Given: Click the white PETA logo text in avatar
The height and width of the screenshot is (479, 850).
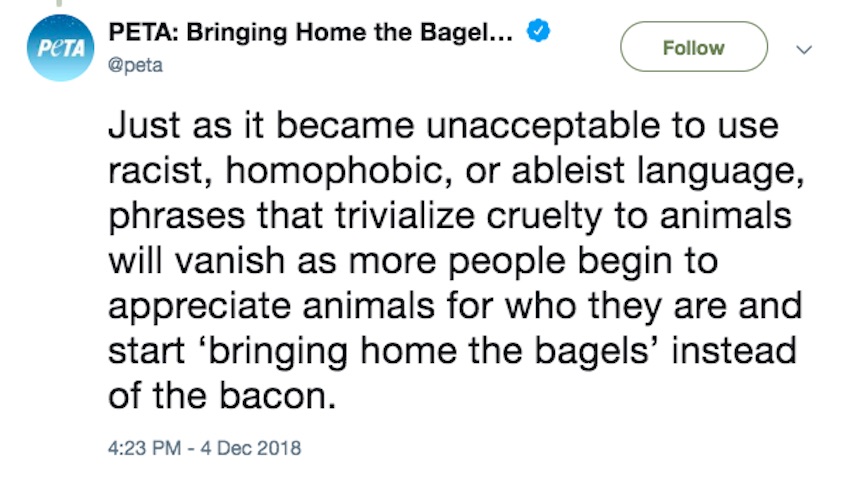Looking at the screenshot, I should [61, 49].
